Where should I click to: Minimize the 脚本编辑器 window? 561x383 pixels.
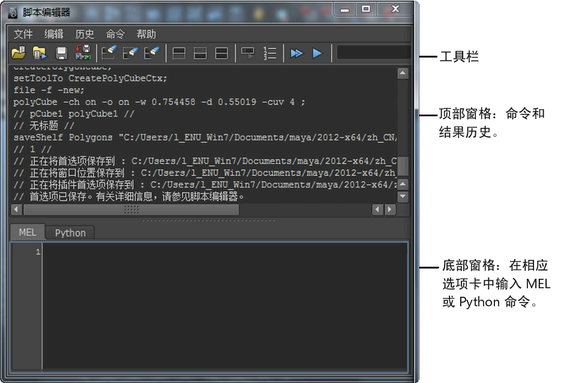[x=345, y=10]
